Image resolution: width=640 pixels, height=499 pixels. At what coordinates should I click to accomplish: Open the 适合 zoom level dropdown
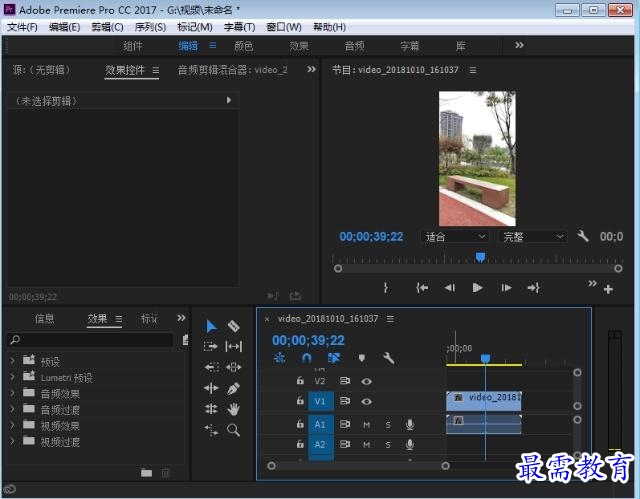pos(454,237)
